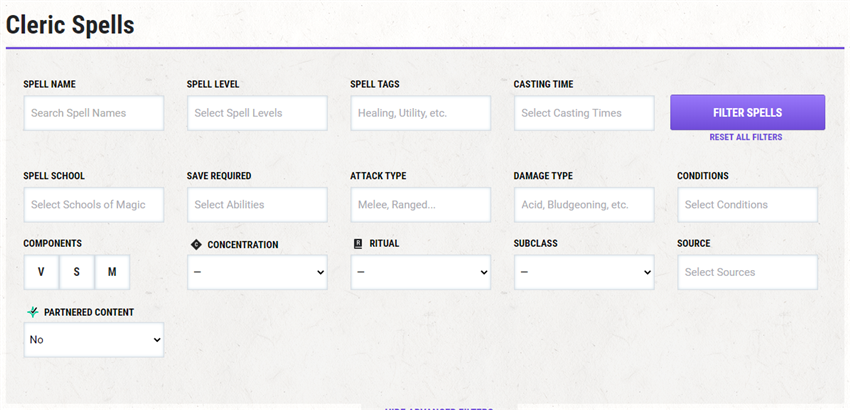Select the Casting Times field

coord(584,113)
